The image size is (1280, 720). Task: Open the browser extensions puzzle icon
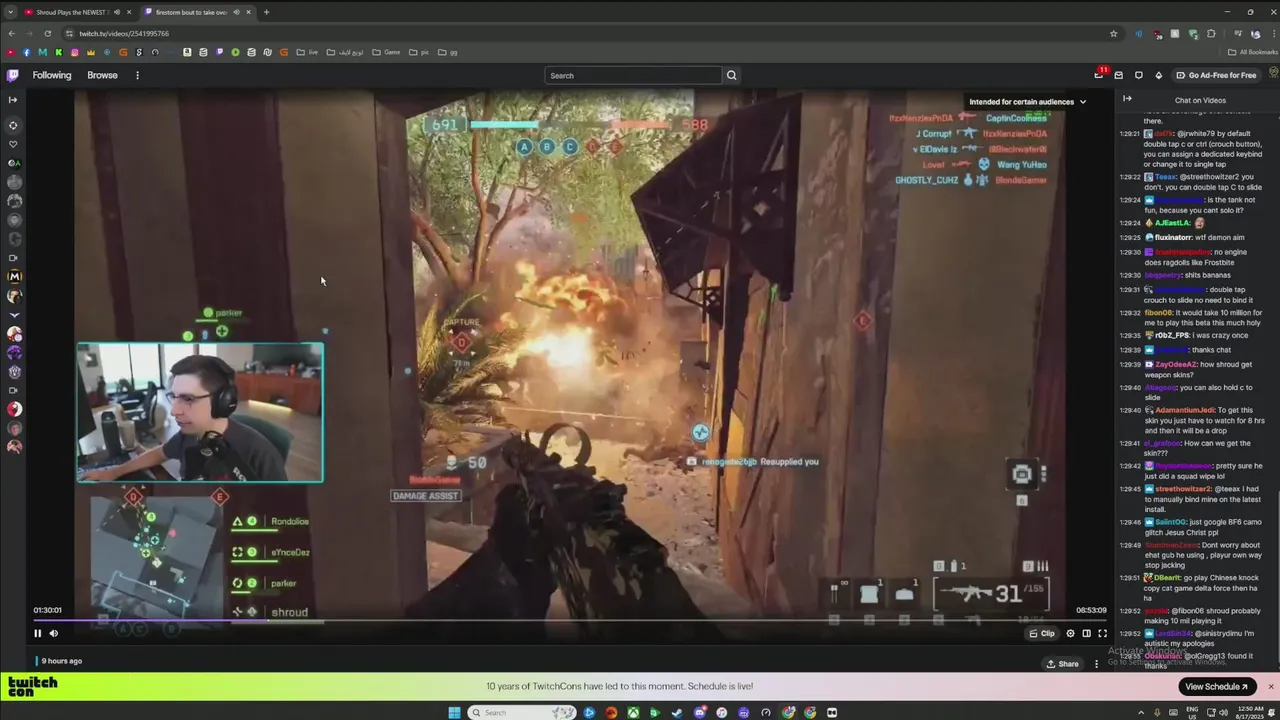[x=1211, y=33]
